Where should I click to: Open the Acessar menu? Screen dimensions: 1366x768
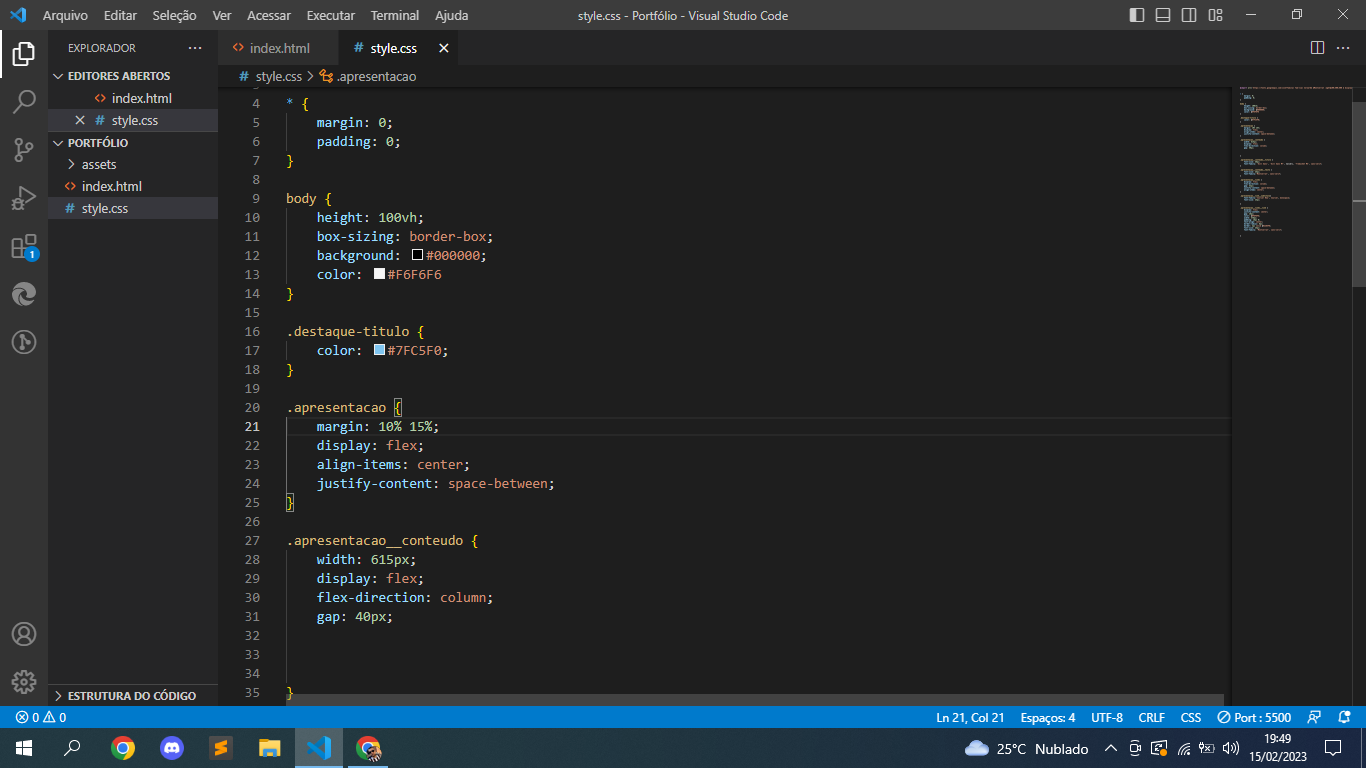click(x=269, y=15)
